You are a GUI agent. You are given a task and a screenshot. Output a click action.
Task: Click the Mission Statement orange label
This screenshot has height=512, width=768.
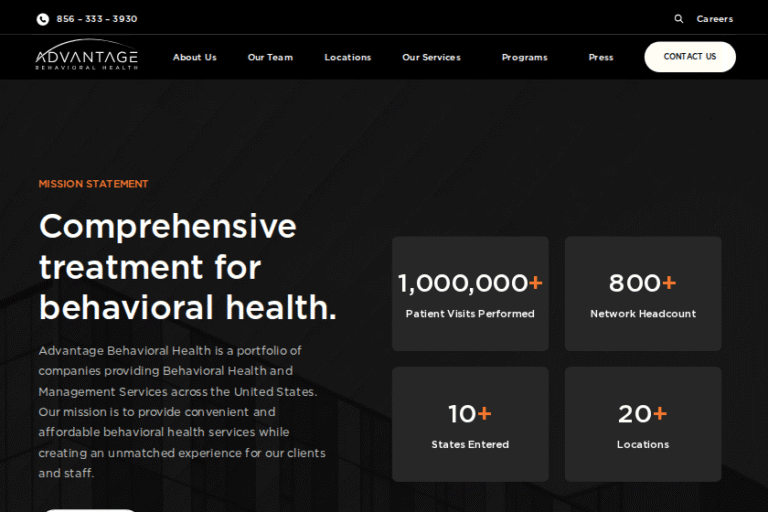93,184
